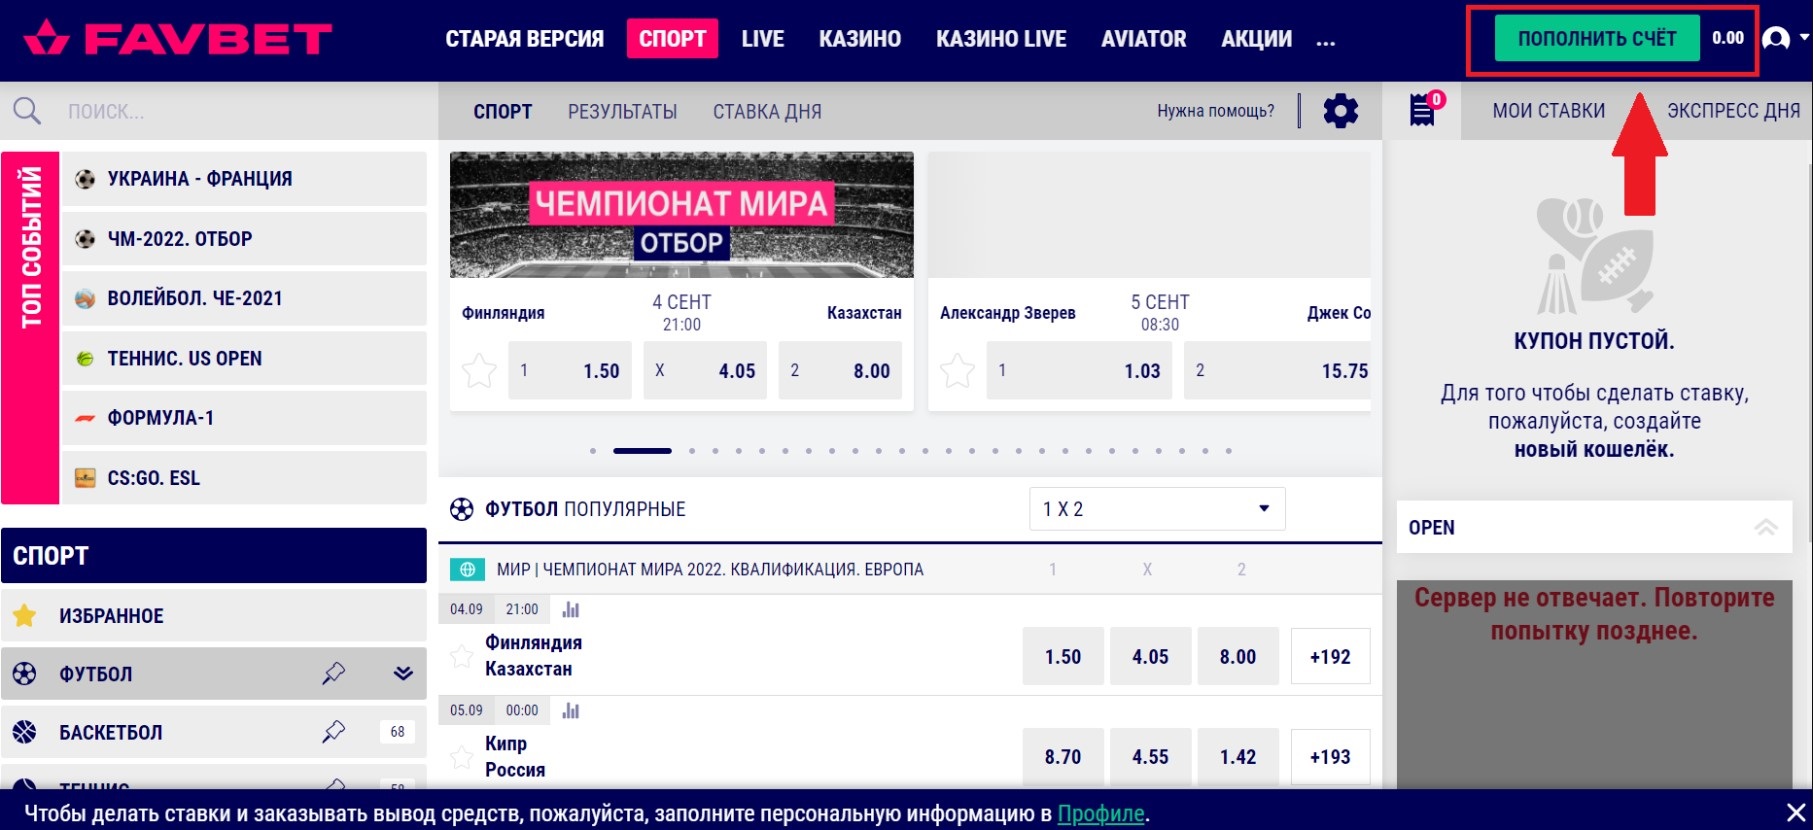Follow the Профиле link in notification
Viewport: 1813px width, 830px height.
[x=1100, y=814]
